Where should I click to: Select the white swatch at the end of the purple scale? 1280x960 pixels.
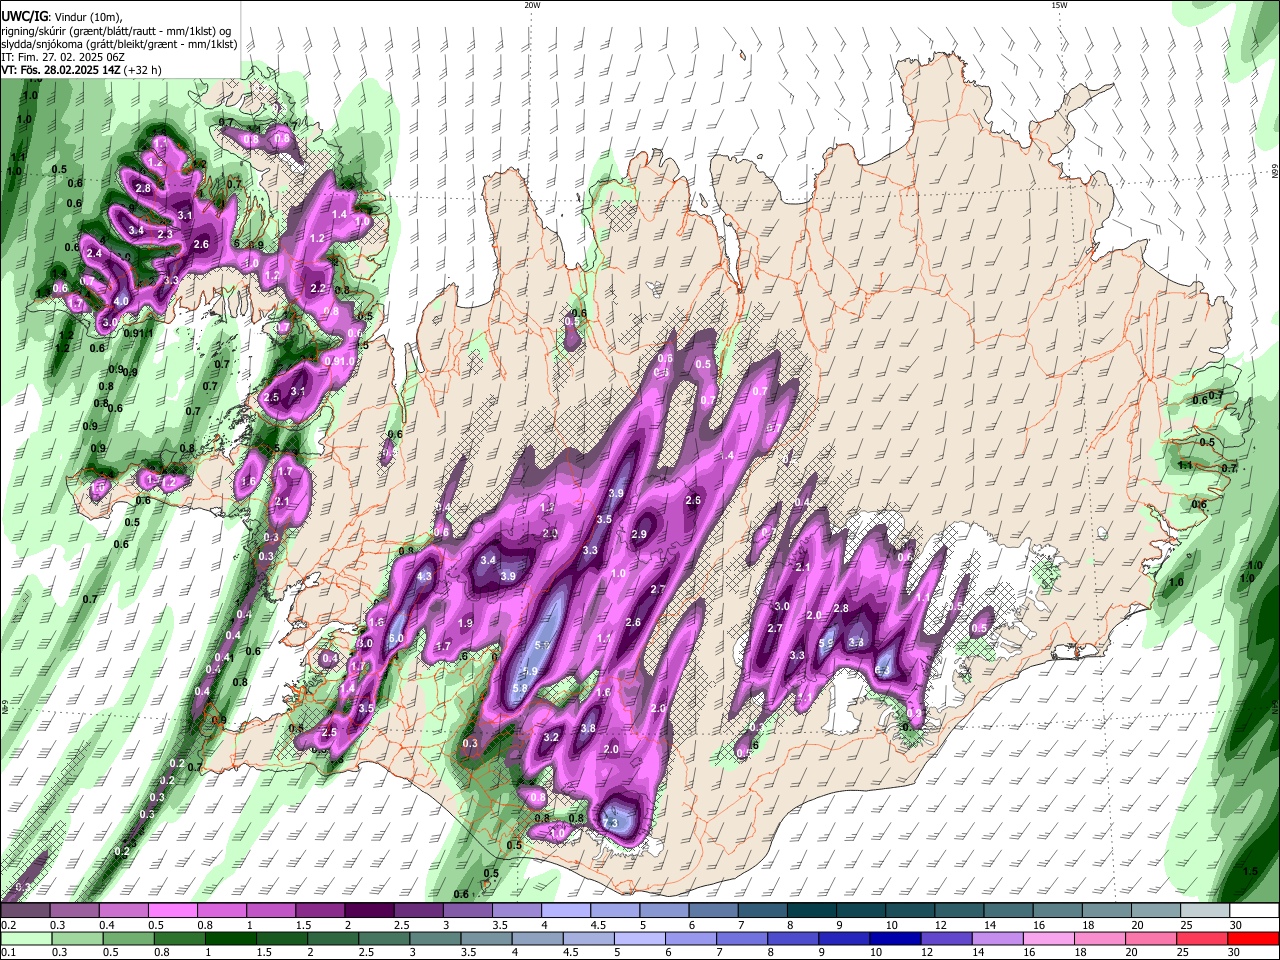point(1253,911)
